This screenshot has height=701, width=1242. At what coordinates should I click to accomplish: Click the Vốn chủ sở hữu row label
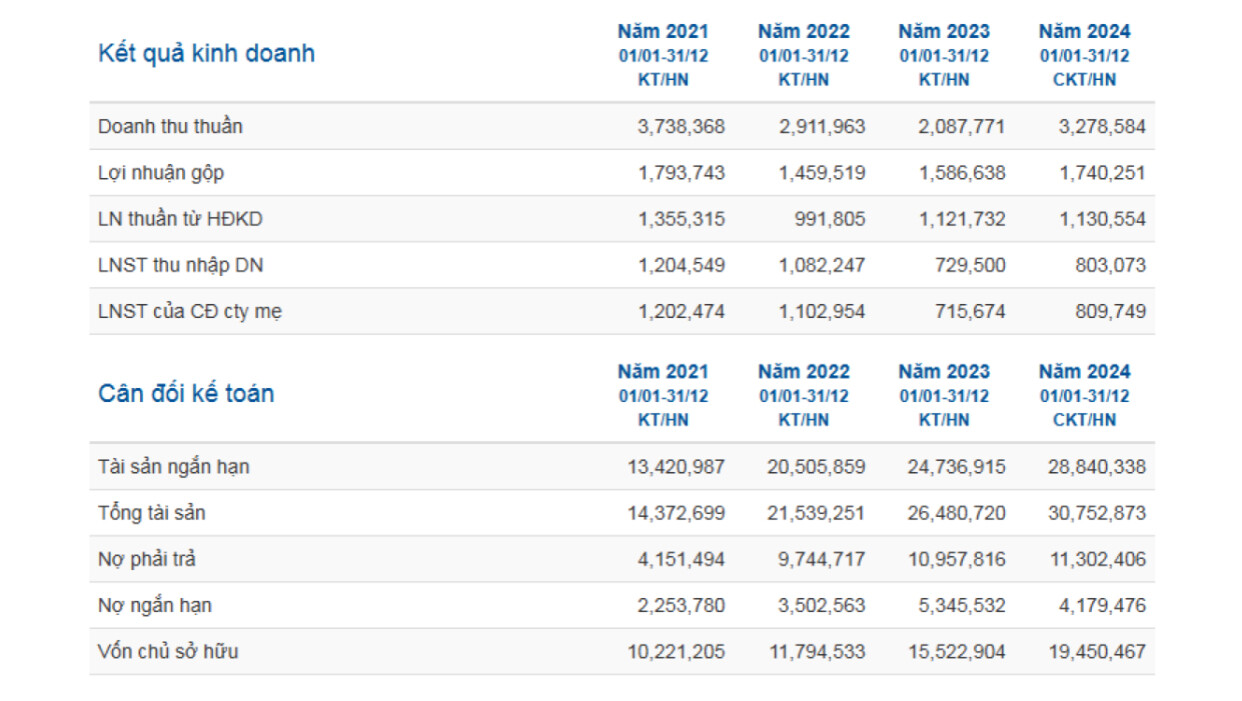(x=168, y=652)
